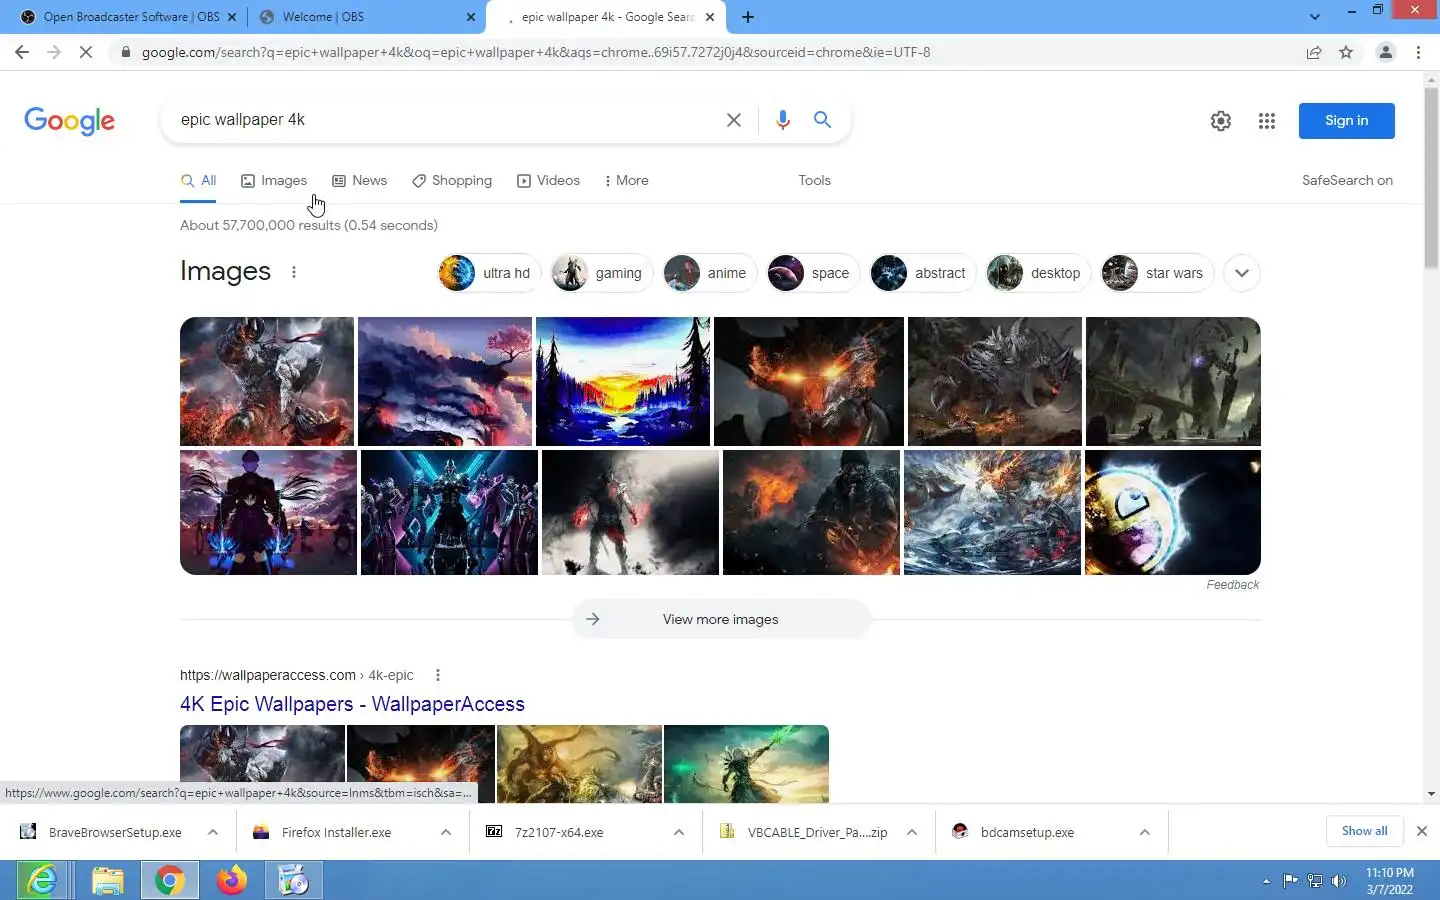Open Firefox from the taskbar
Image resolution: width=1440 pixels, height=900 pixels.
[x=232, y=881]
